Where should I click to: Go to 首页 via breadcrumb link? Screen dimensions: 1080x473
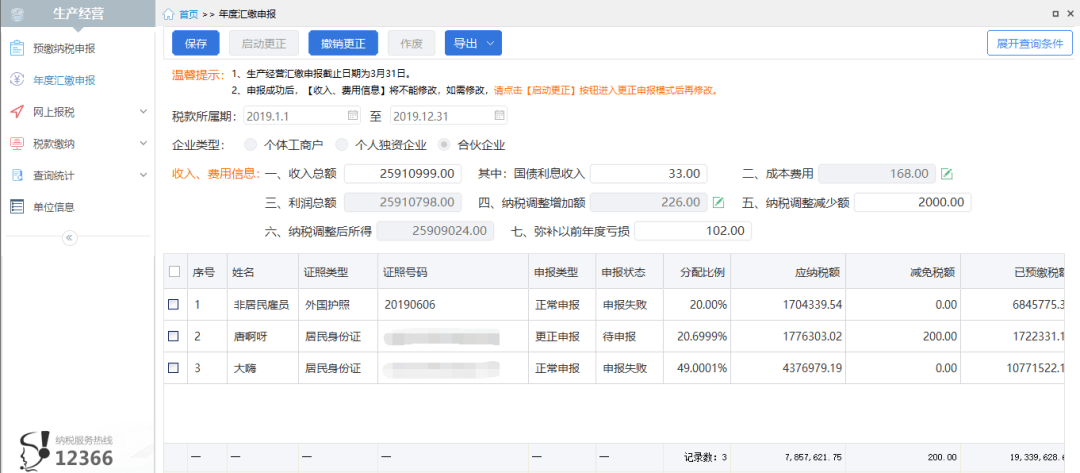coord(188,14)
